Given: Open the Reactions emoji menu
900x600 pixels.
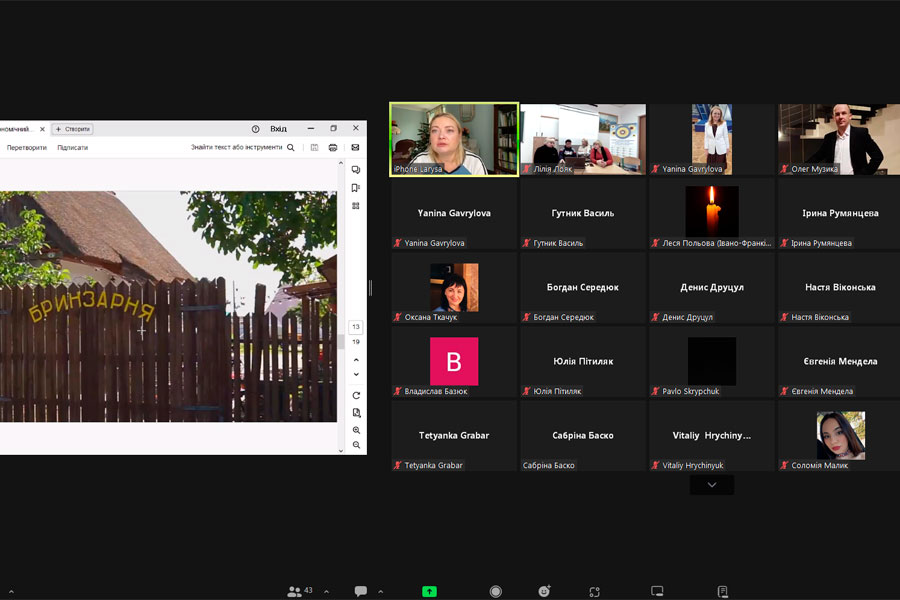Looking at the screenshot, I should coord(544,591).
